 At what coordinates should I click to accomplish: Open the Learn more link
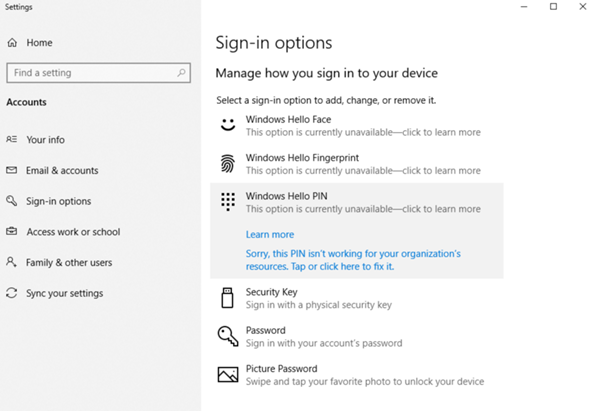click(270, 234)
